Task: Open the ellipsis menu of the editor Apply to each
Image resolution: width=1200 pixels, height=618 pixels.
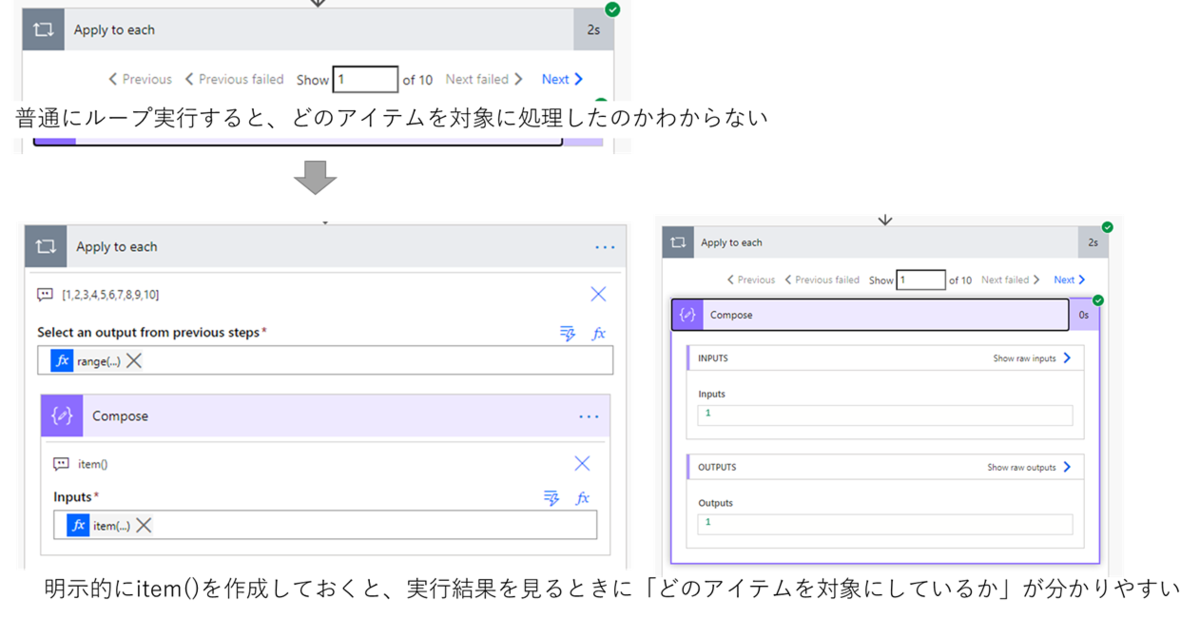Action: pos(605,247)
